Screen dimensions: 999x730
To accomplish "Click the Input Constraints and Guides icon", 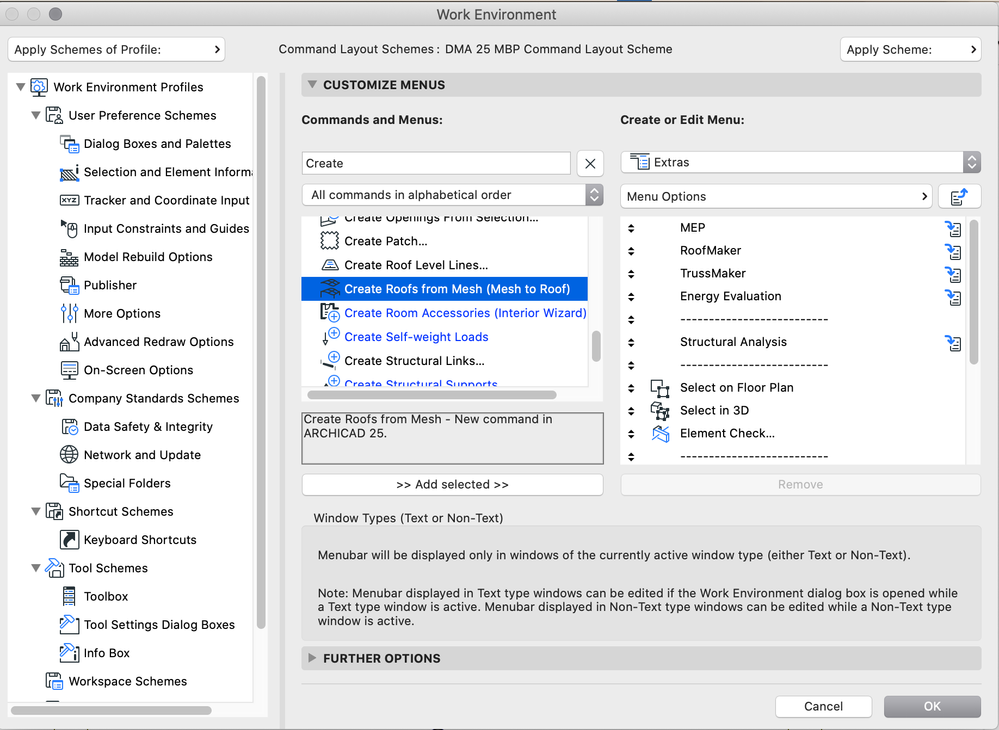I will click(69, 229).
